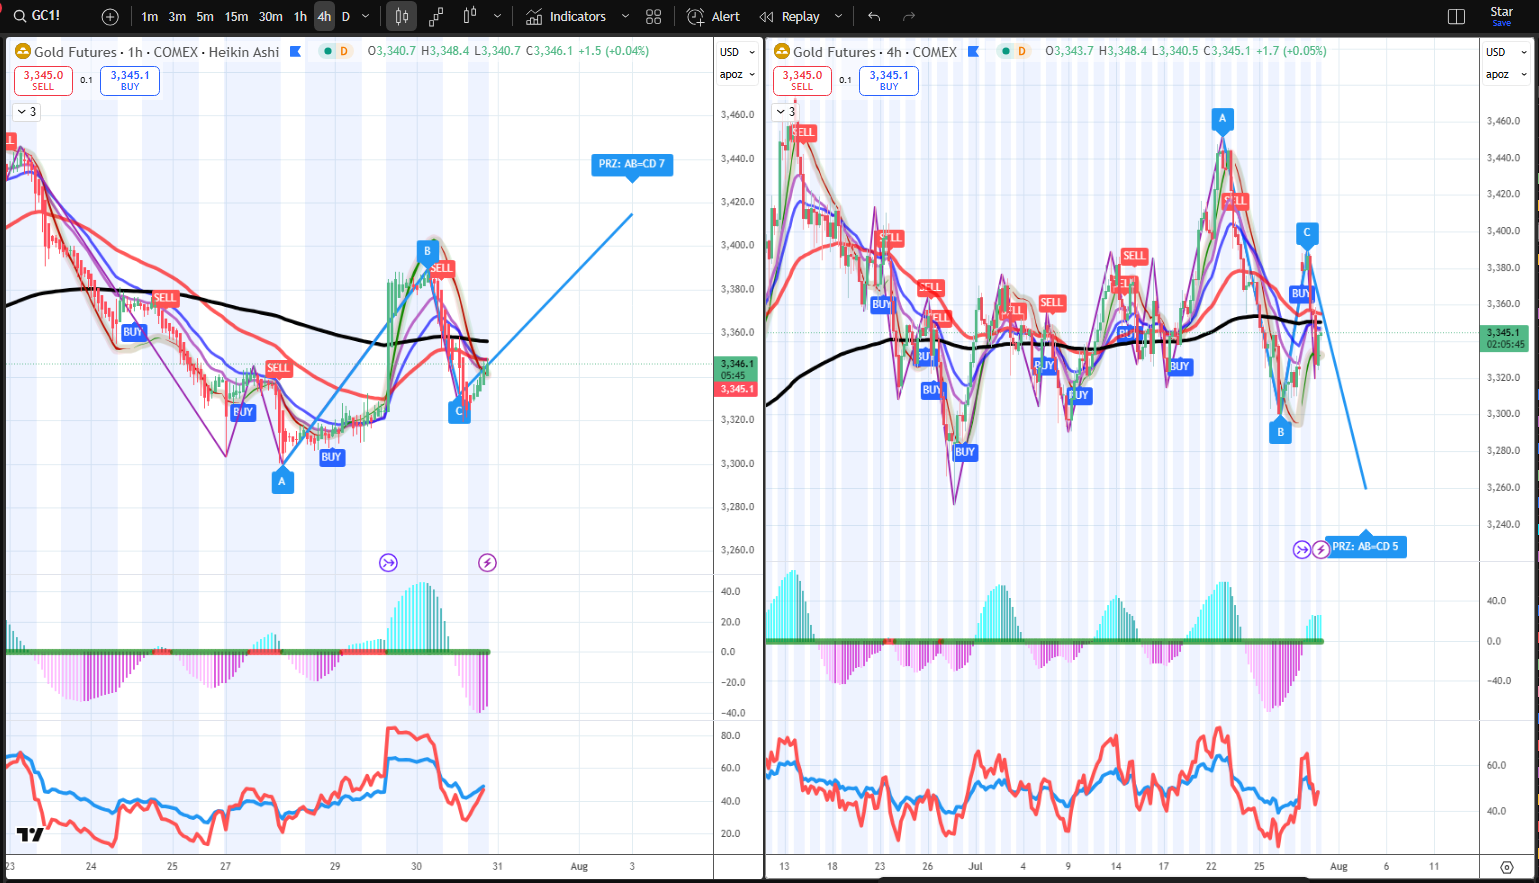Start bar Replay mode
The height and width of the screenshot is (883, 1539).
(790, 17)
